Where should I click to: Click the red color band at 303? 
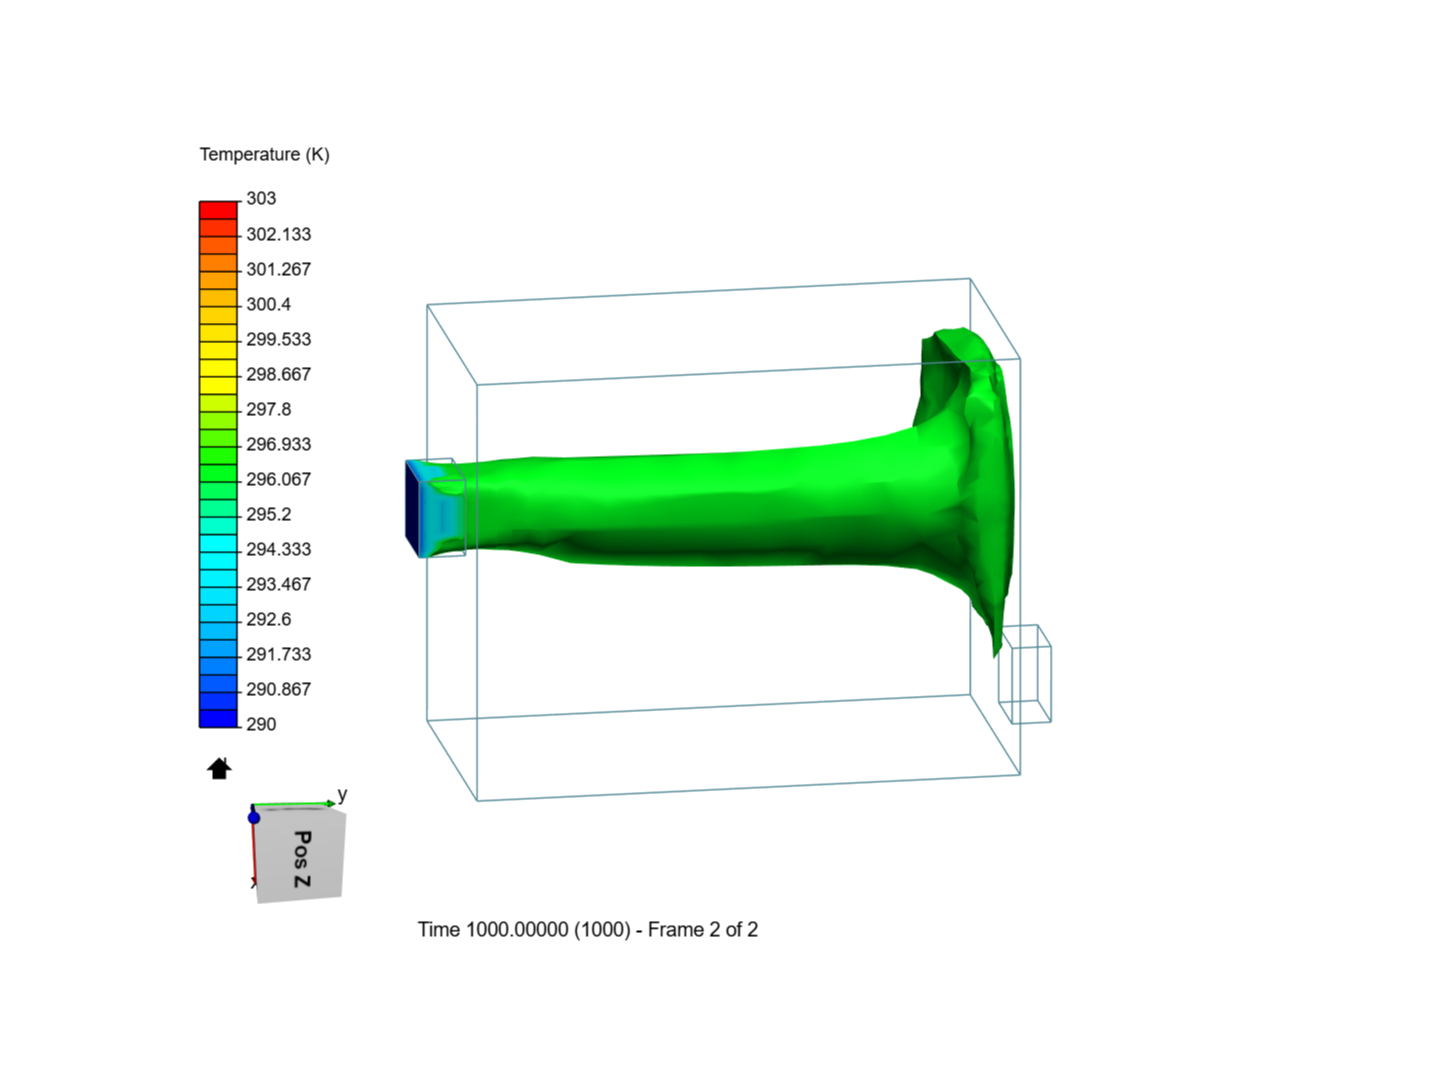218,210
